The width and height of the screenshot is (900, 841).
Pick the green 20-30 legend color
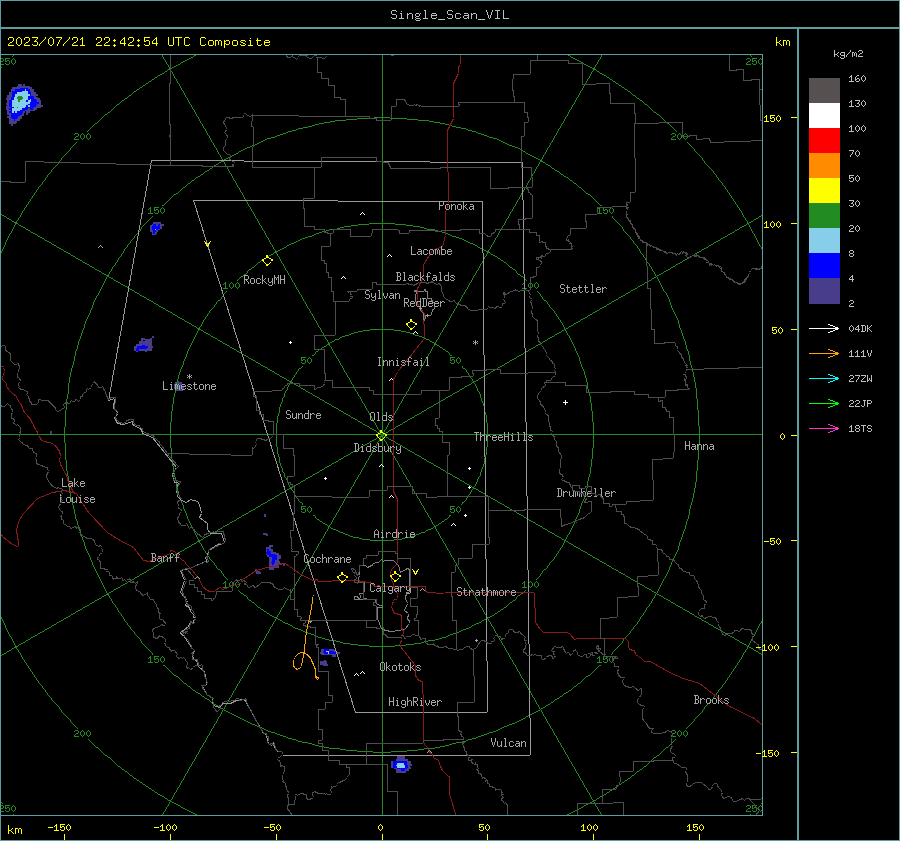[824, 216]
